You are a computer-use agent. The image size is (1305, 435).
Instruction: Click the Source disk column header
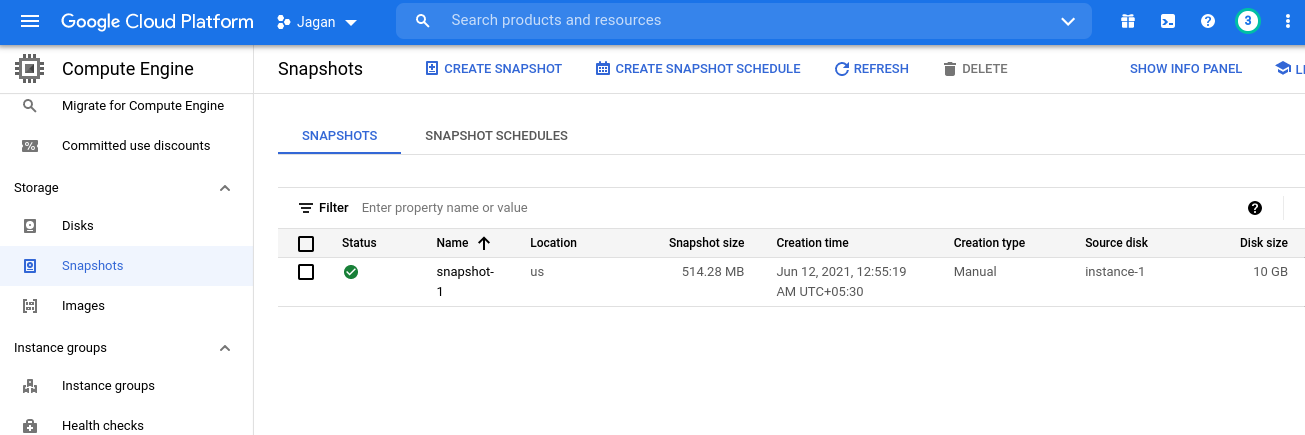coord(1116,243)
